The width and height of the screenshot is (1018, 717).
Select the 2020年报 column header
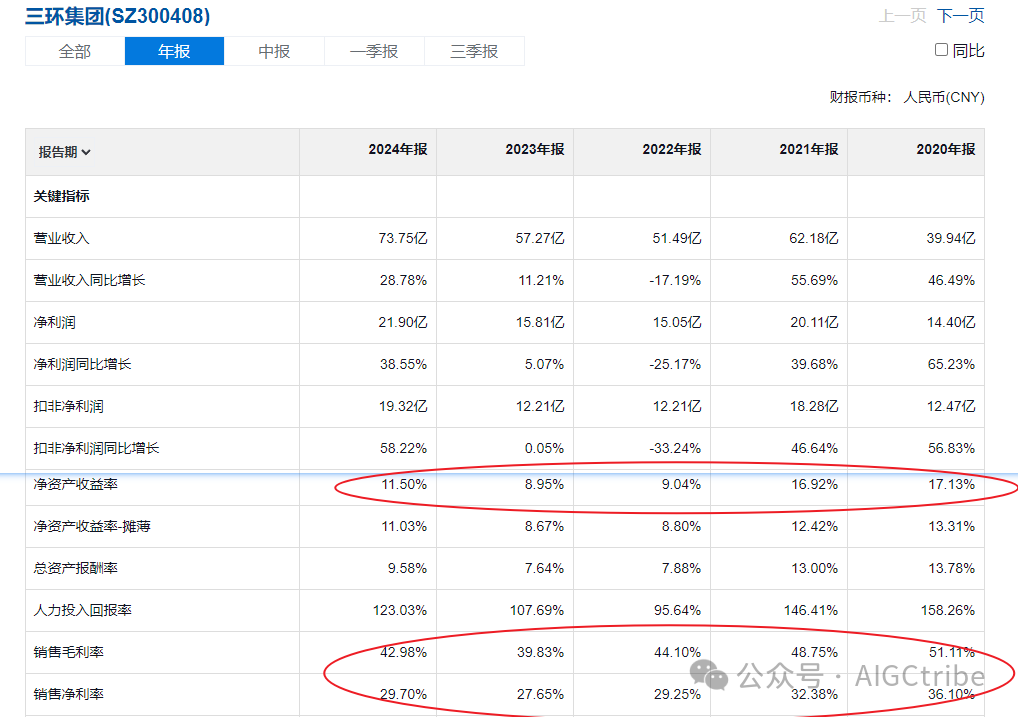click(945, 149)
